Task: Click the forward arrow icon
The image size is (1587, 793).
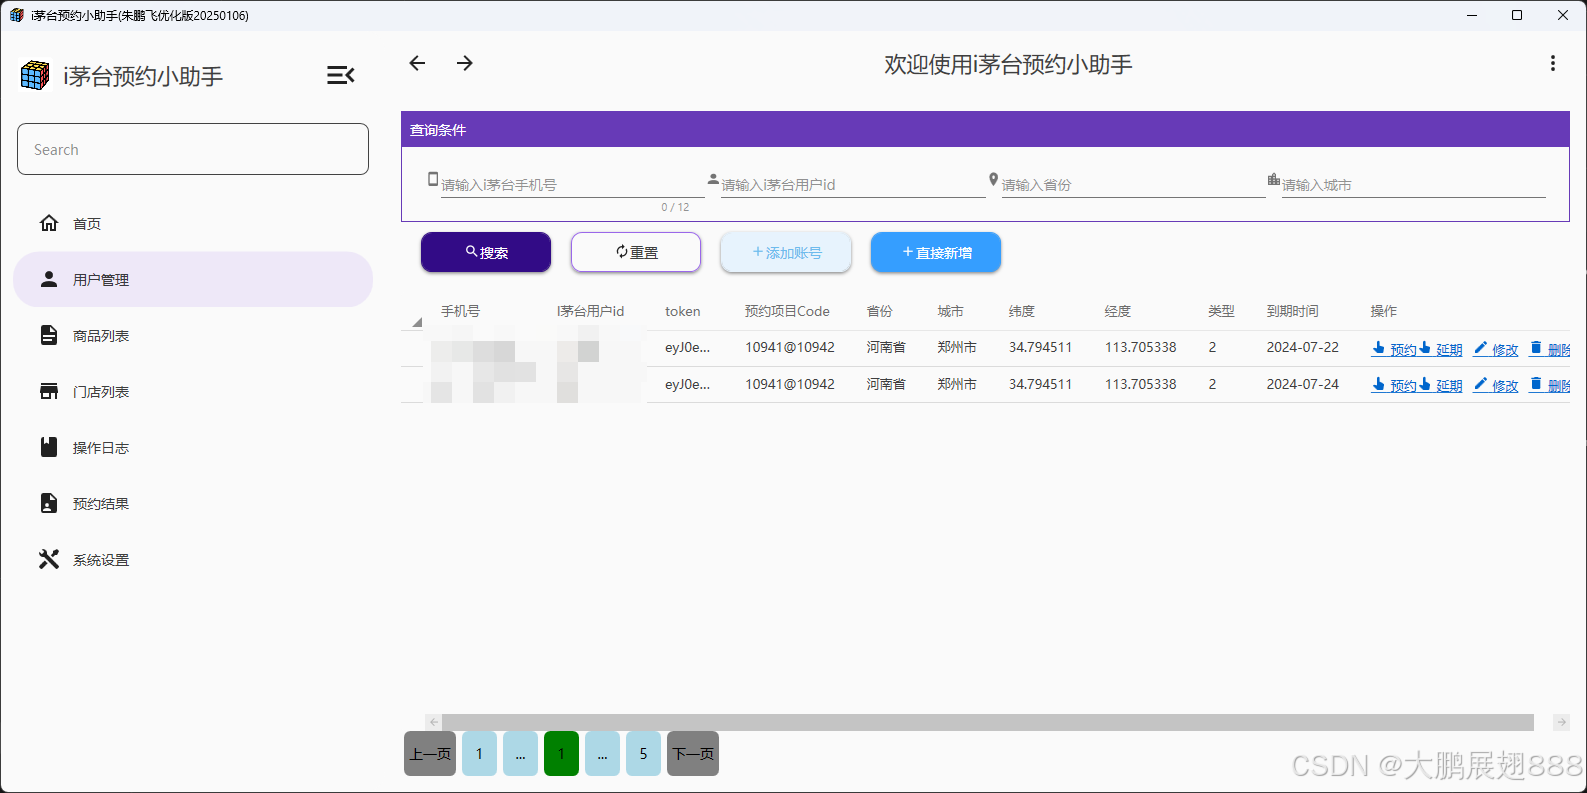Action: coord(465,63)
